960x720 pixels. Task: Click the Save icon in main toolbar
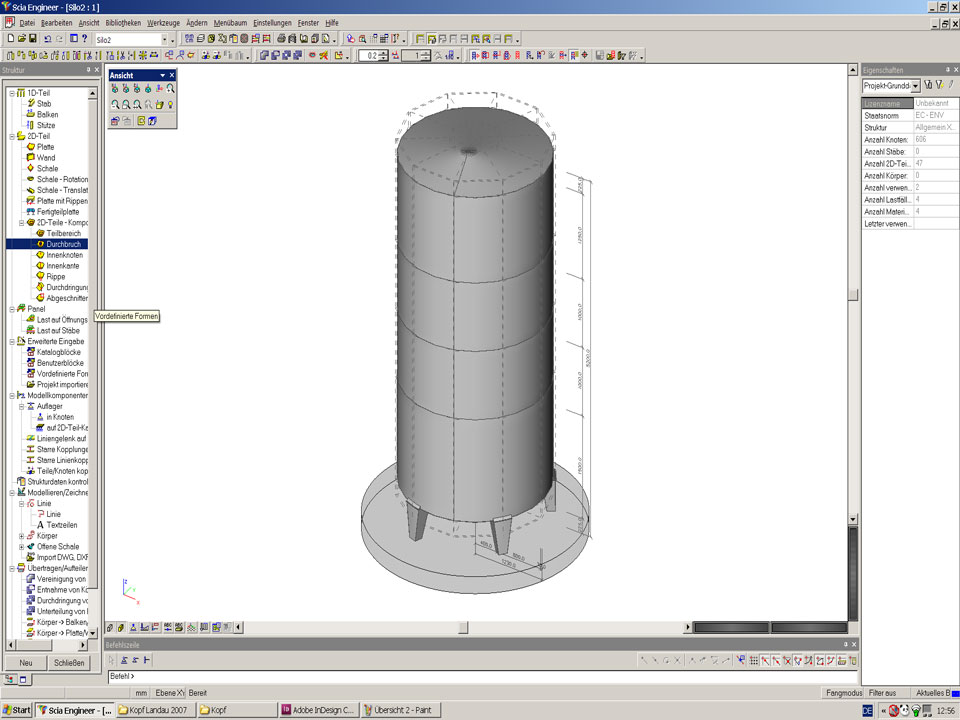[33, 39]
